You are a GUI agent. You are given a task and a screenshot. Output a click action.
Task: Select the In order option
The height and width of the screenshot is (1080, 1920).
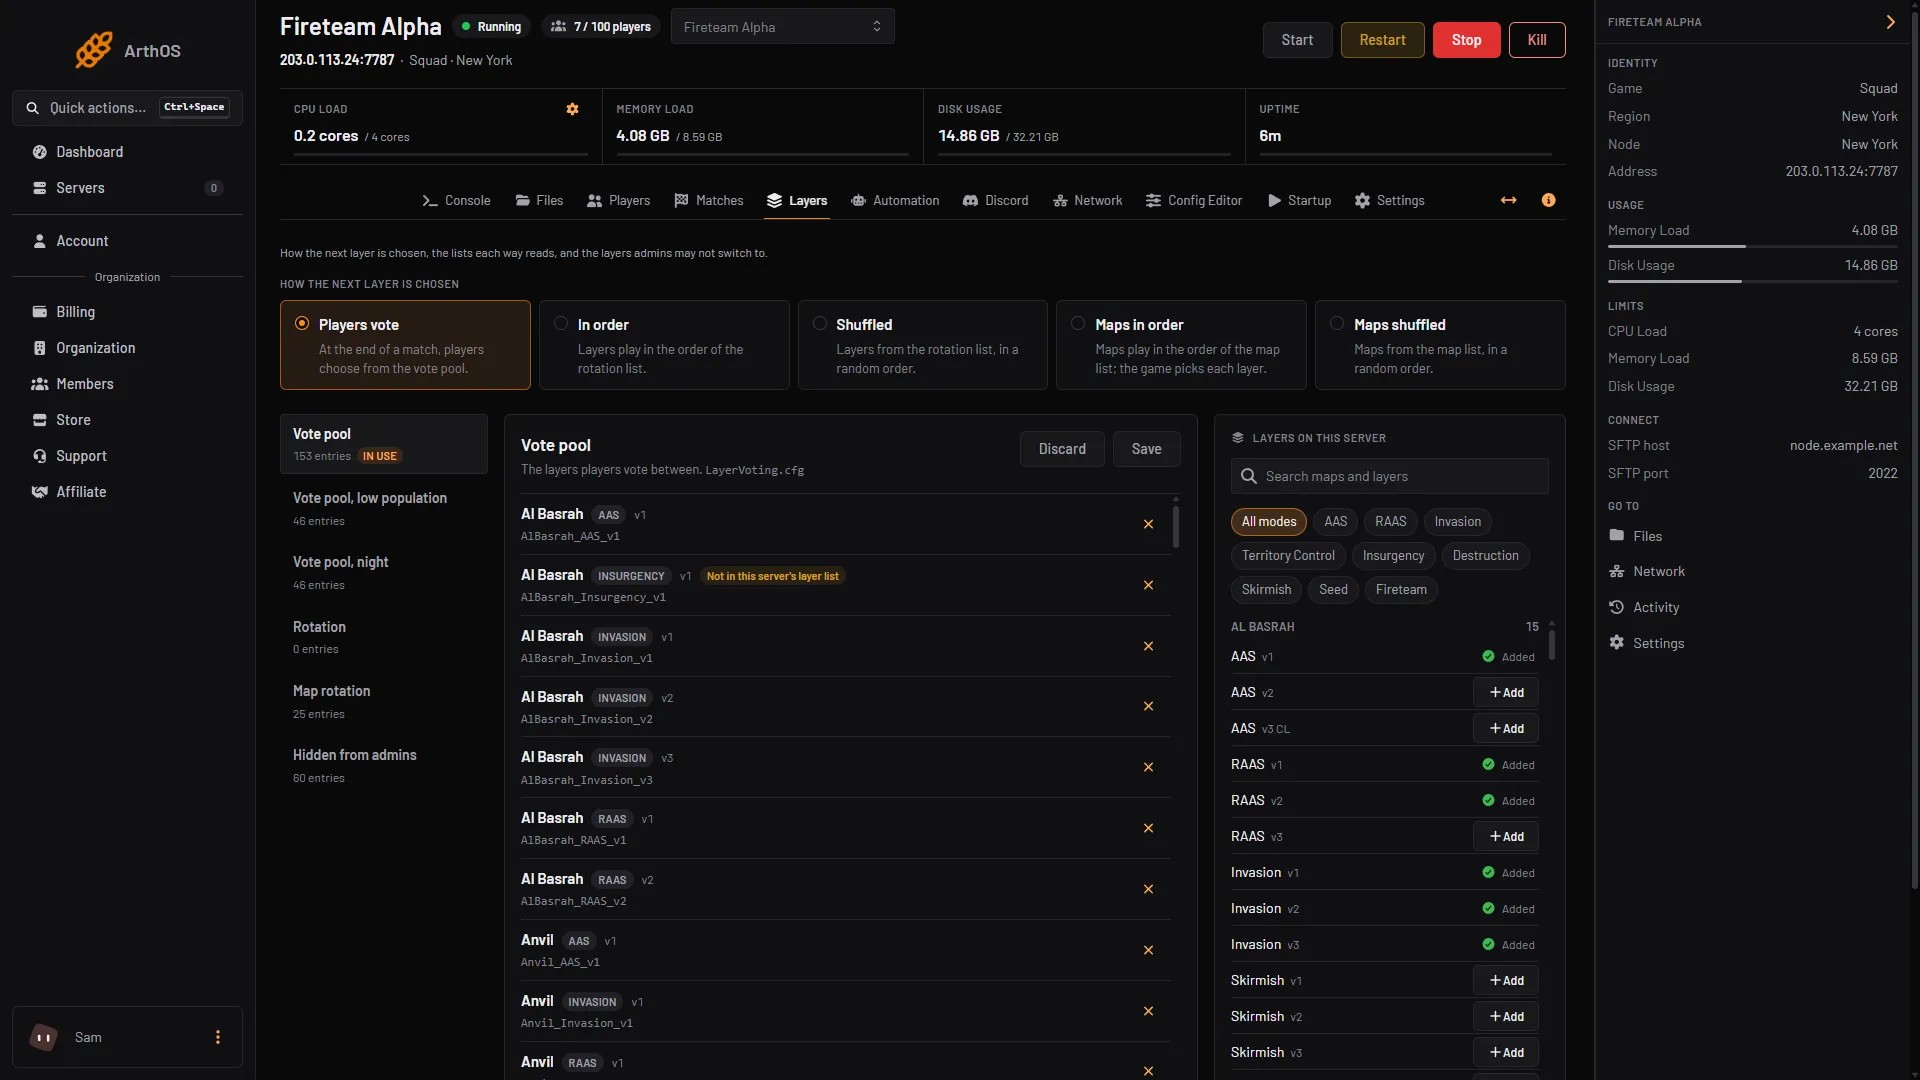coord(664,345)
